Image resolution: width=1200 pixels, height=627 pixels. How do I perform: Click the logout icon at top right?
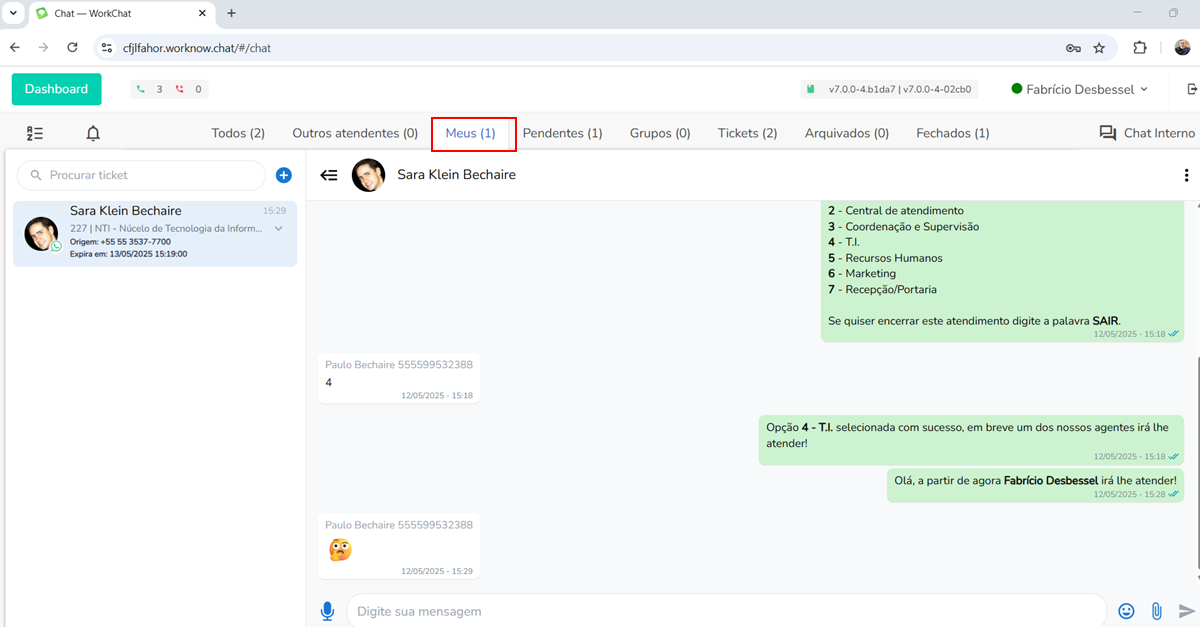tap(1191, 89)
